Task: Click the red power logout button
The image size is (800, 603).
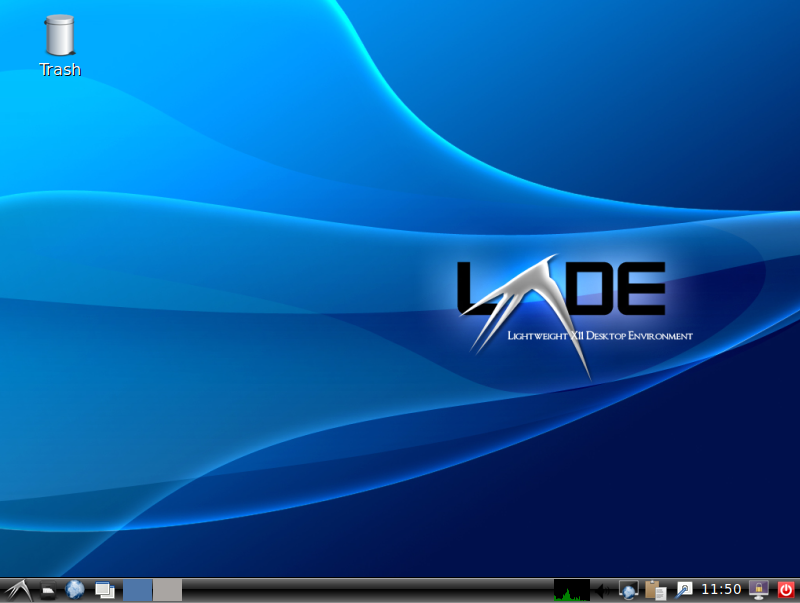Action: coord(786,590)
